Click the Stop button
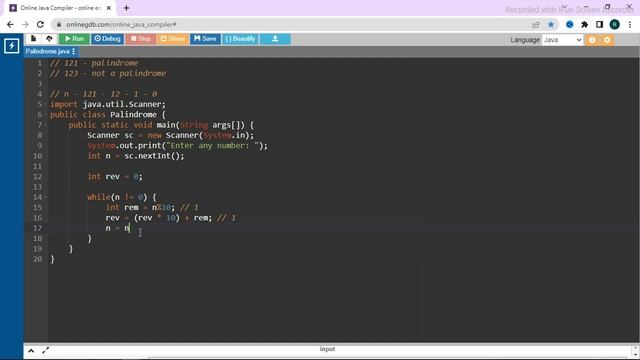This screenshot has width=640, height=360. (x=140, y=39)
